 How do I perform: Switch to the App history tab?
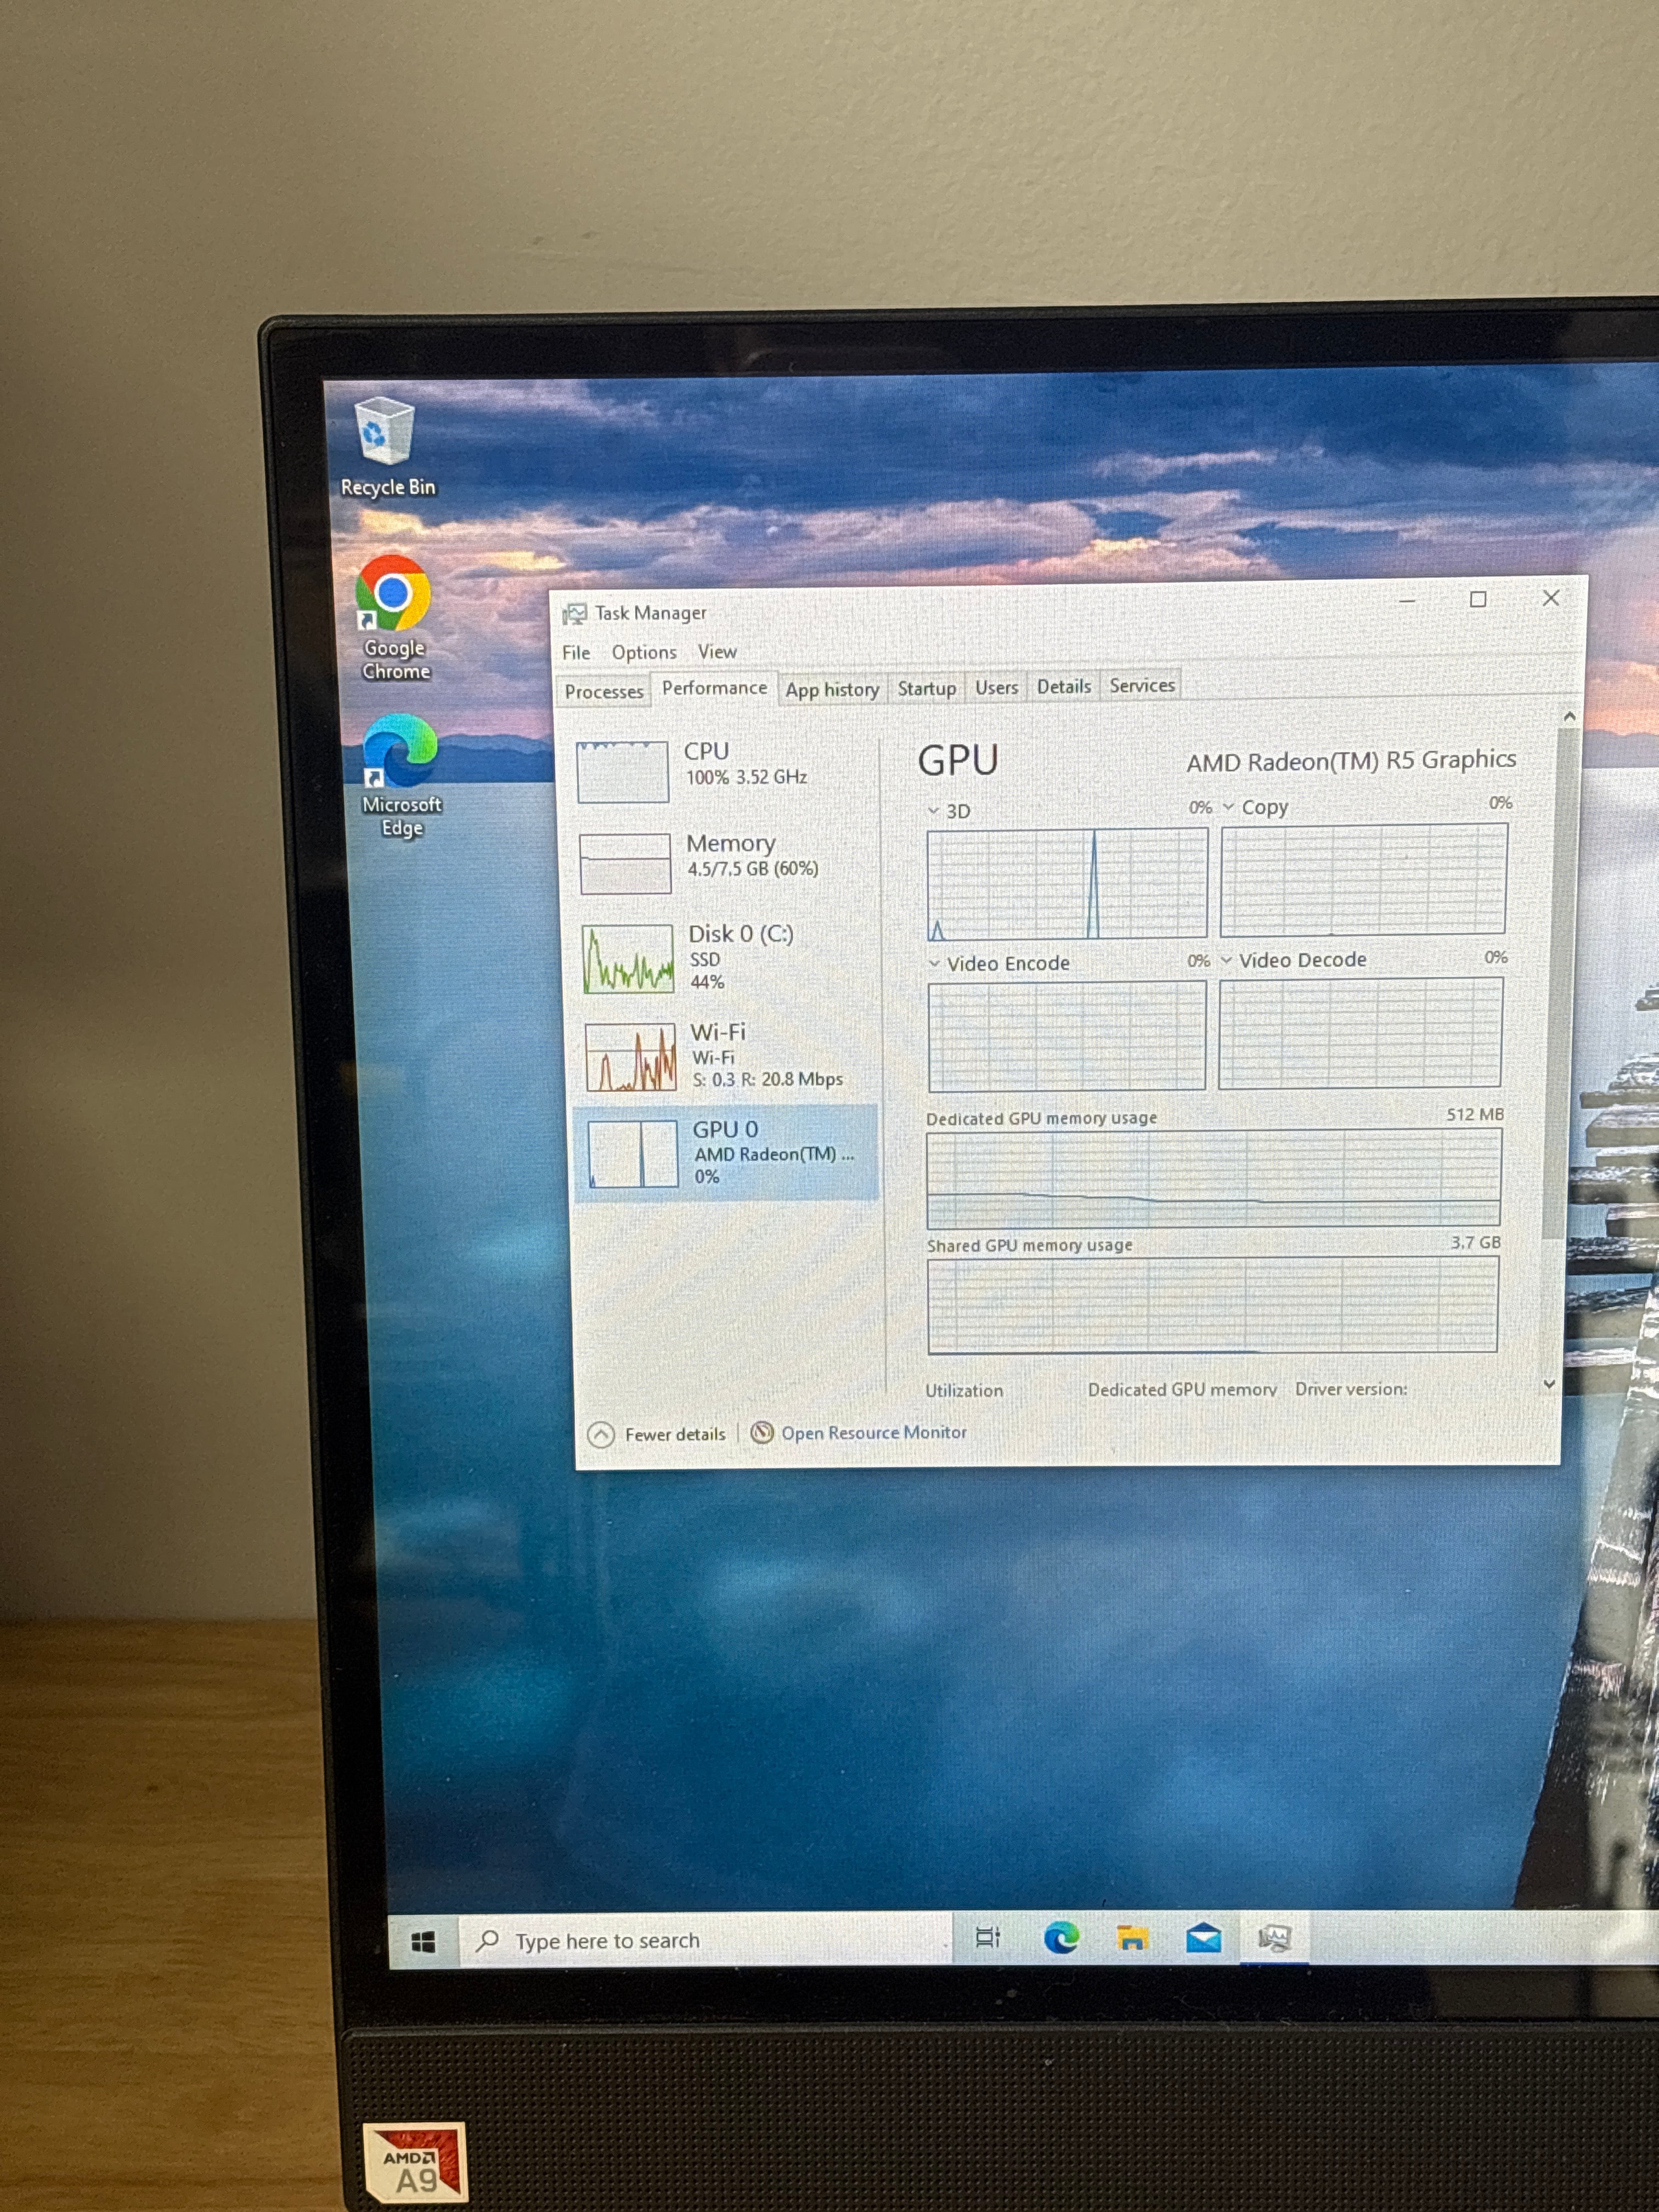(x=832, y=689)
